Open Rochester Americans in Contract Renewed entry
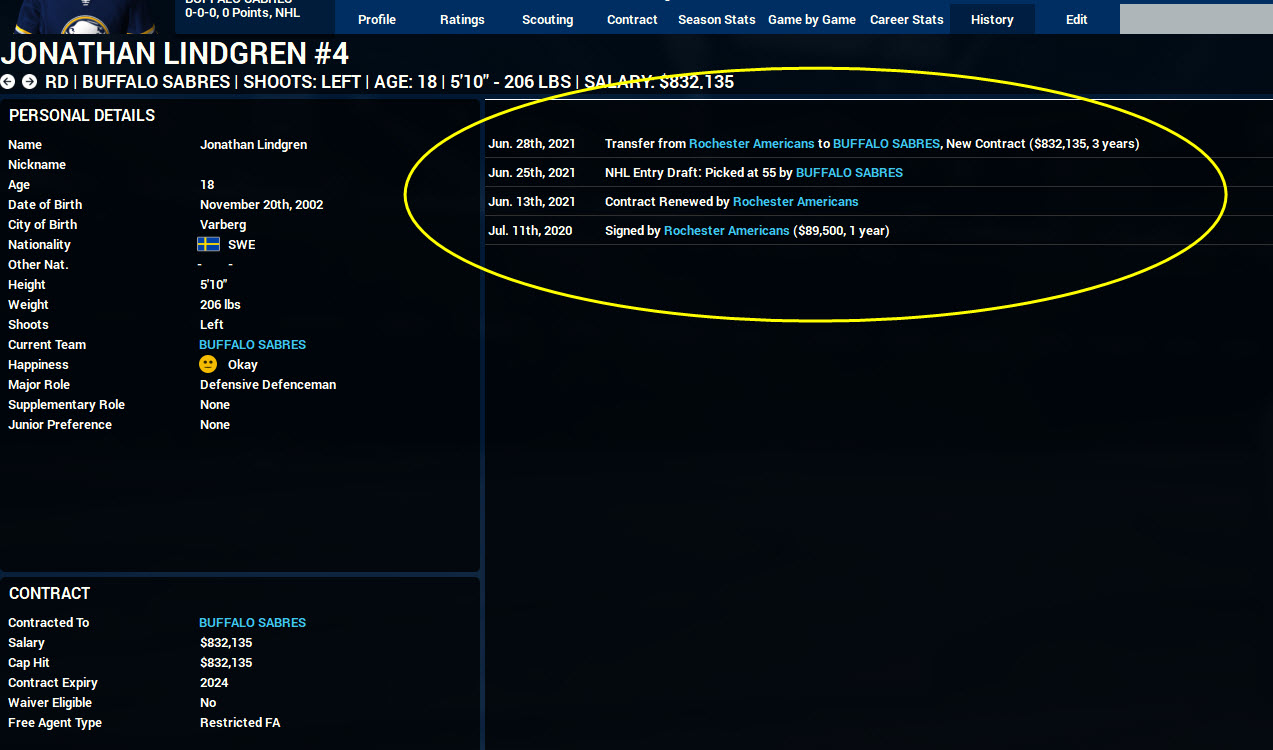 coord(795,201)
